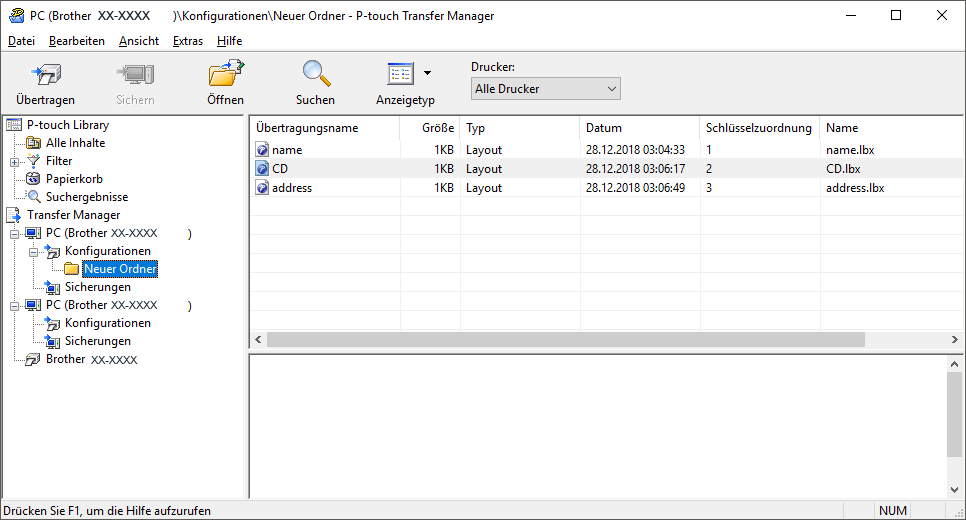Sort by Typ column header
Viewport: 966px width, 520px height.
519,128
